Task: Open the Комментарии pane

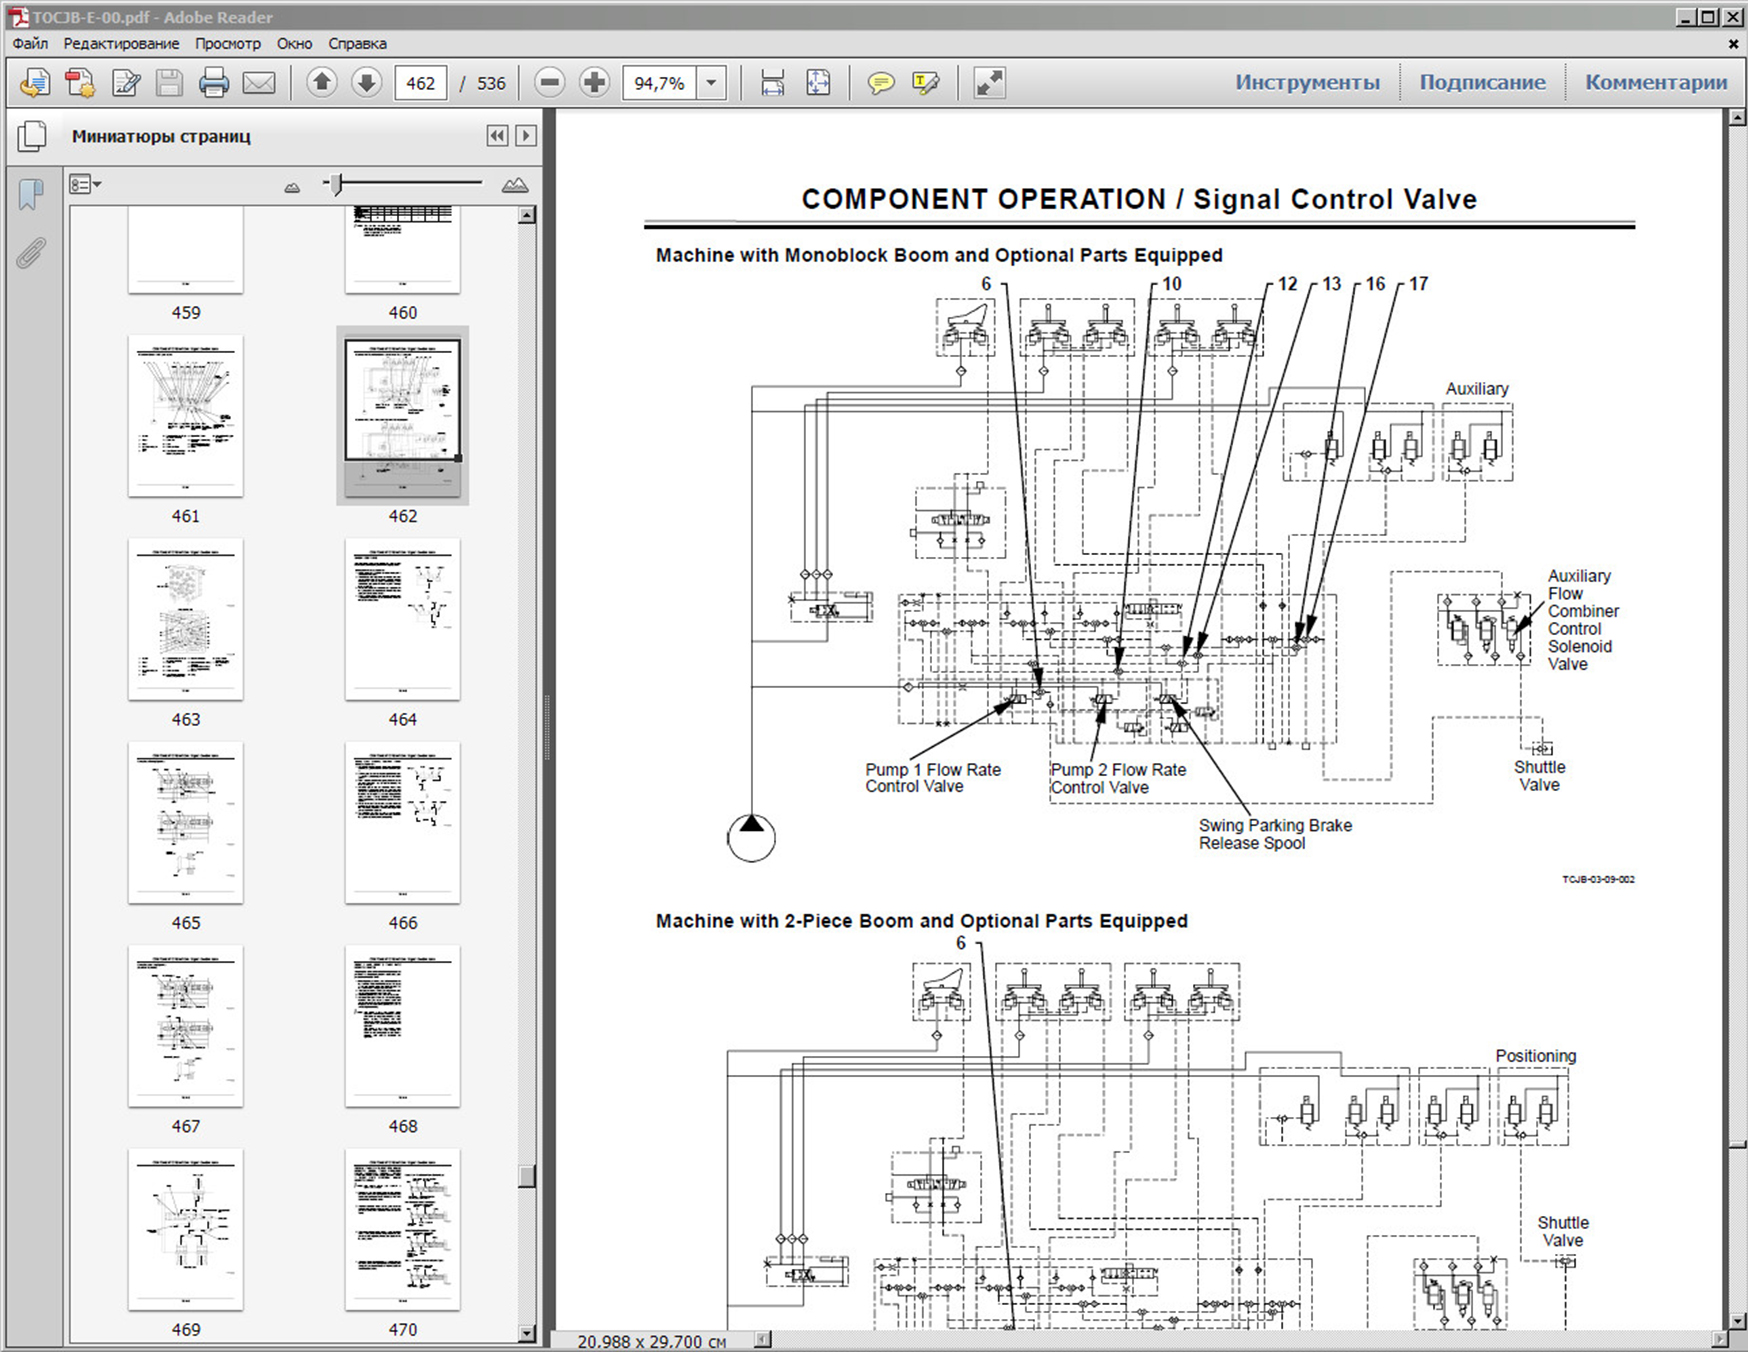Action: click(x=1655, y=83)
